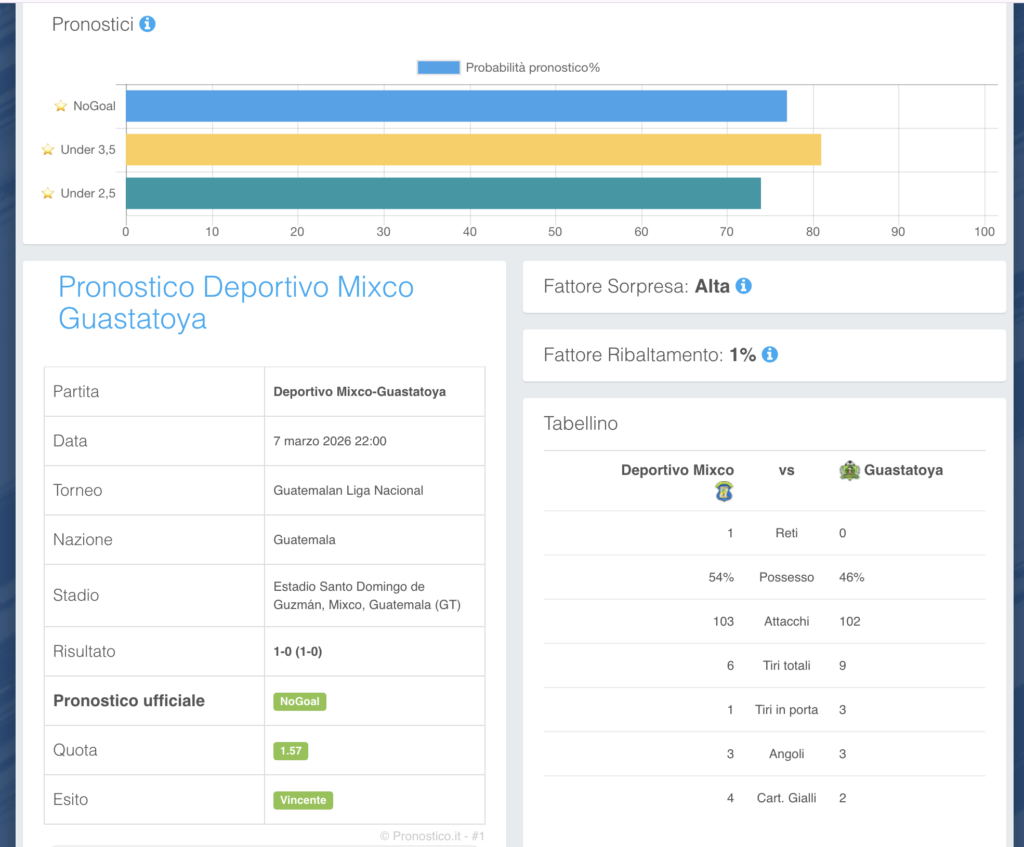Image resolution: width=1024 pixels, height=847 pixels.
Task: Click the teal Under 2,5 bar
Action: [442, 193]
